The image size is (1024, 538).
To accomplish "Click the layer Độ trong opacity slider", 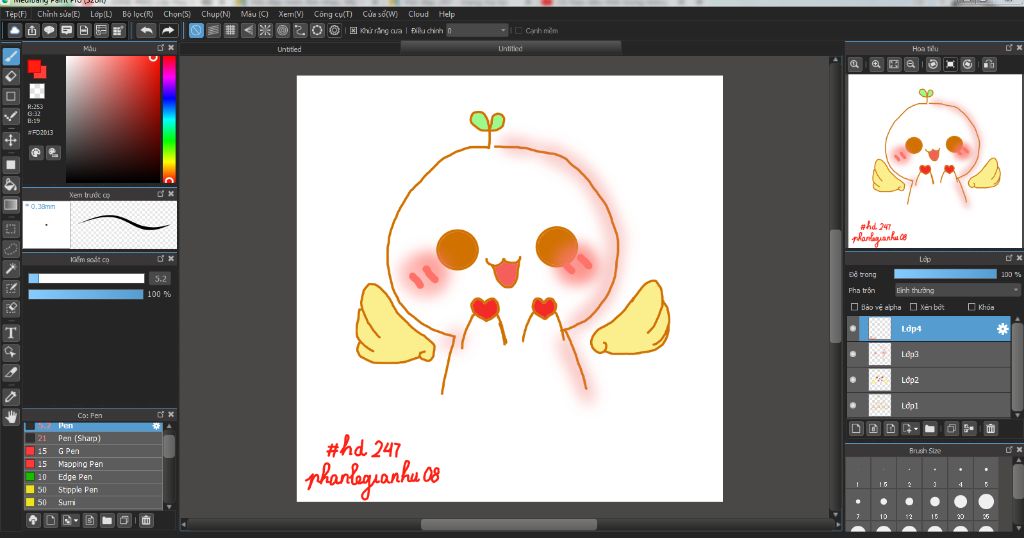I will 945,274.
